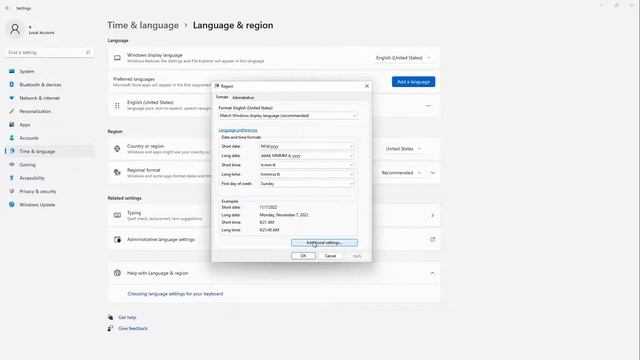Screen dimensions: 640x360
Task: Click the Administrative language settings icon
Action: 117,239
